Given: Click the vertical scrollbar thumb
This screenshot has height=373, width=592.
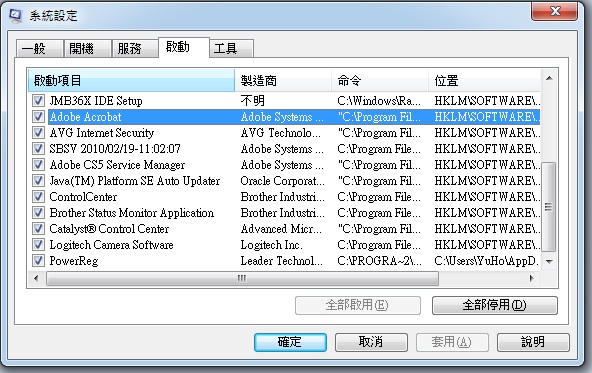Looking at the screenshot, I should click(549, 207).
